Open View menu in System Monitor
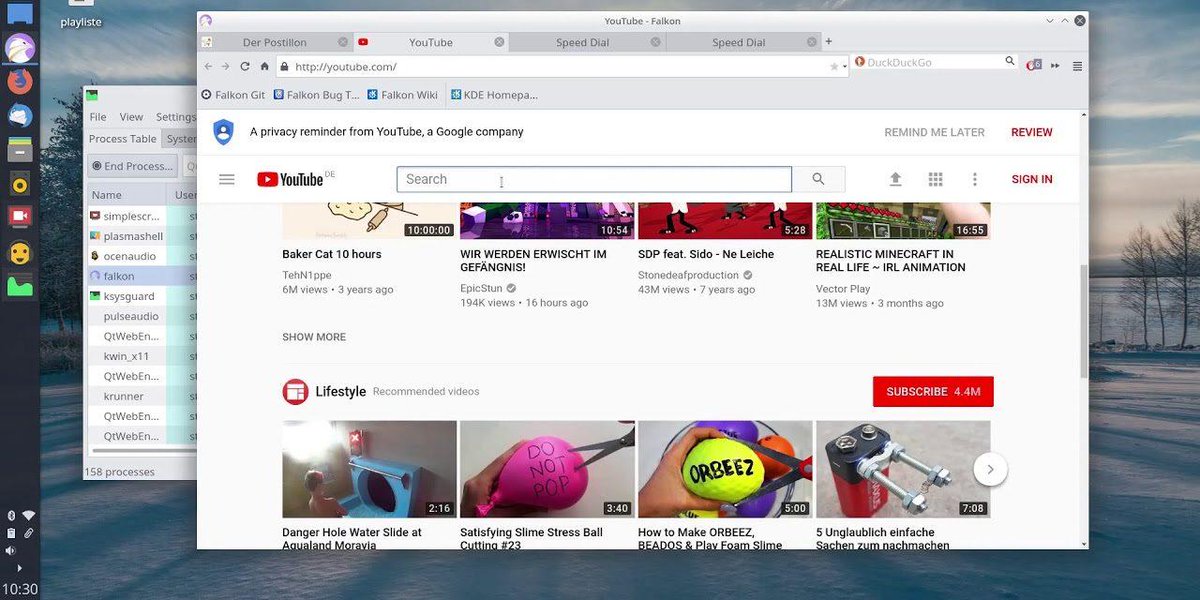 [131, 117]
